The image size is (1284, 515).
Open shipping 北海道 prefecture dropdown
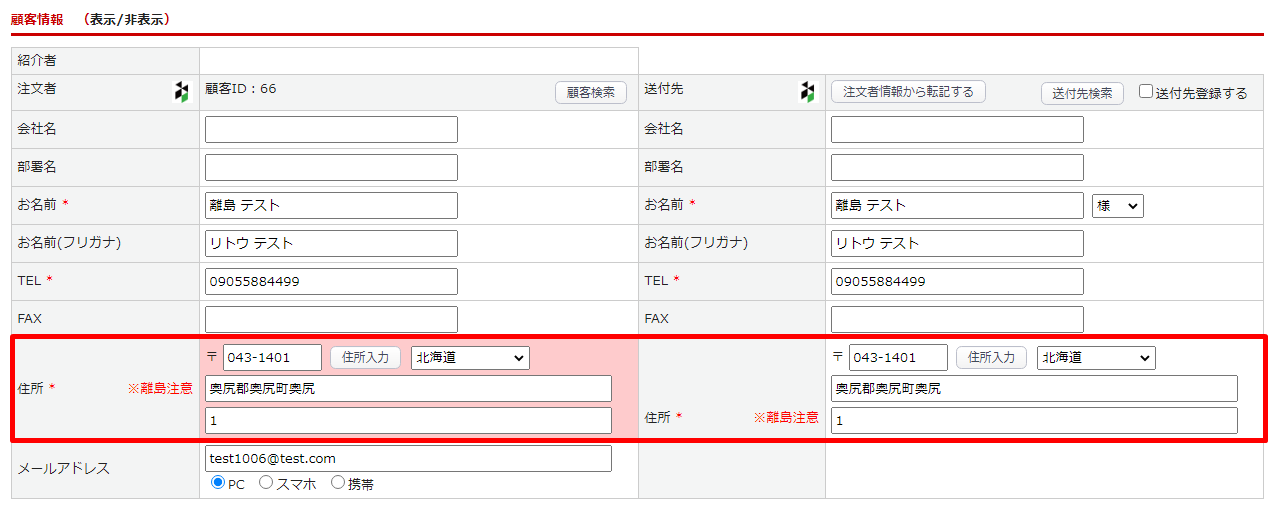tap(1096, 358)
